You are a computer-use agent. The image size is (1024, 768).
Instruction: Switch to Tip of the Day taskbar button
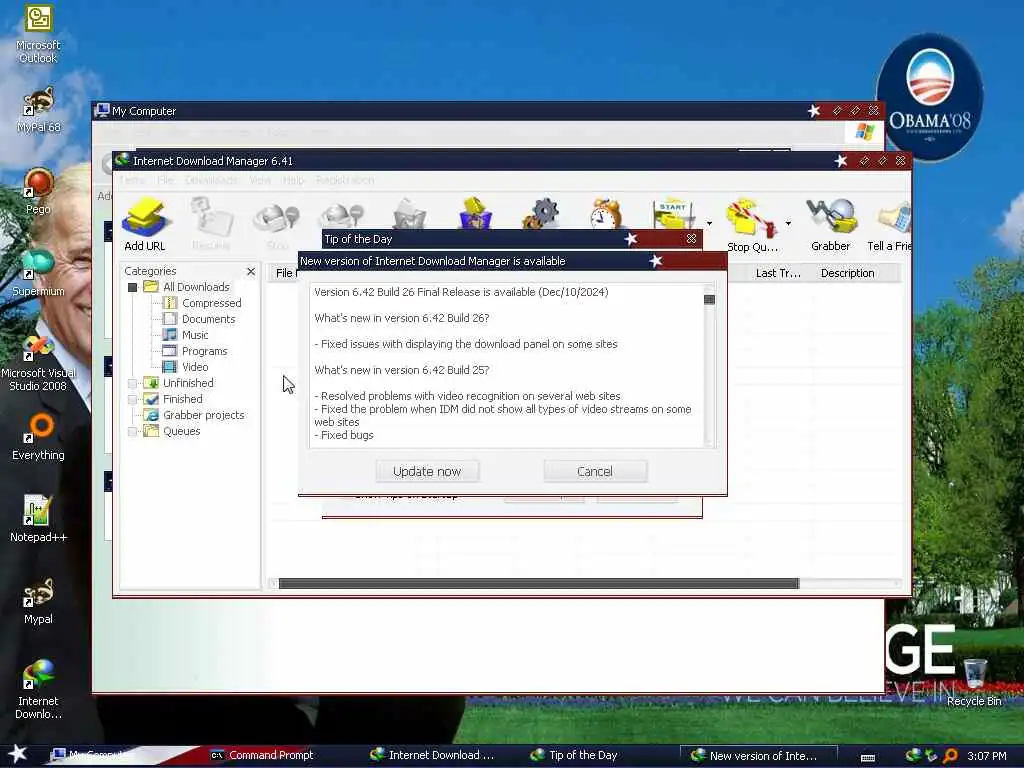tap(575, 755)
